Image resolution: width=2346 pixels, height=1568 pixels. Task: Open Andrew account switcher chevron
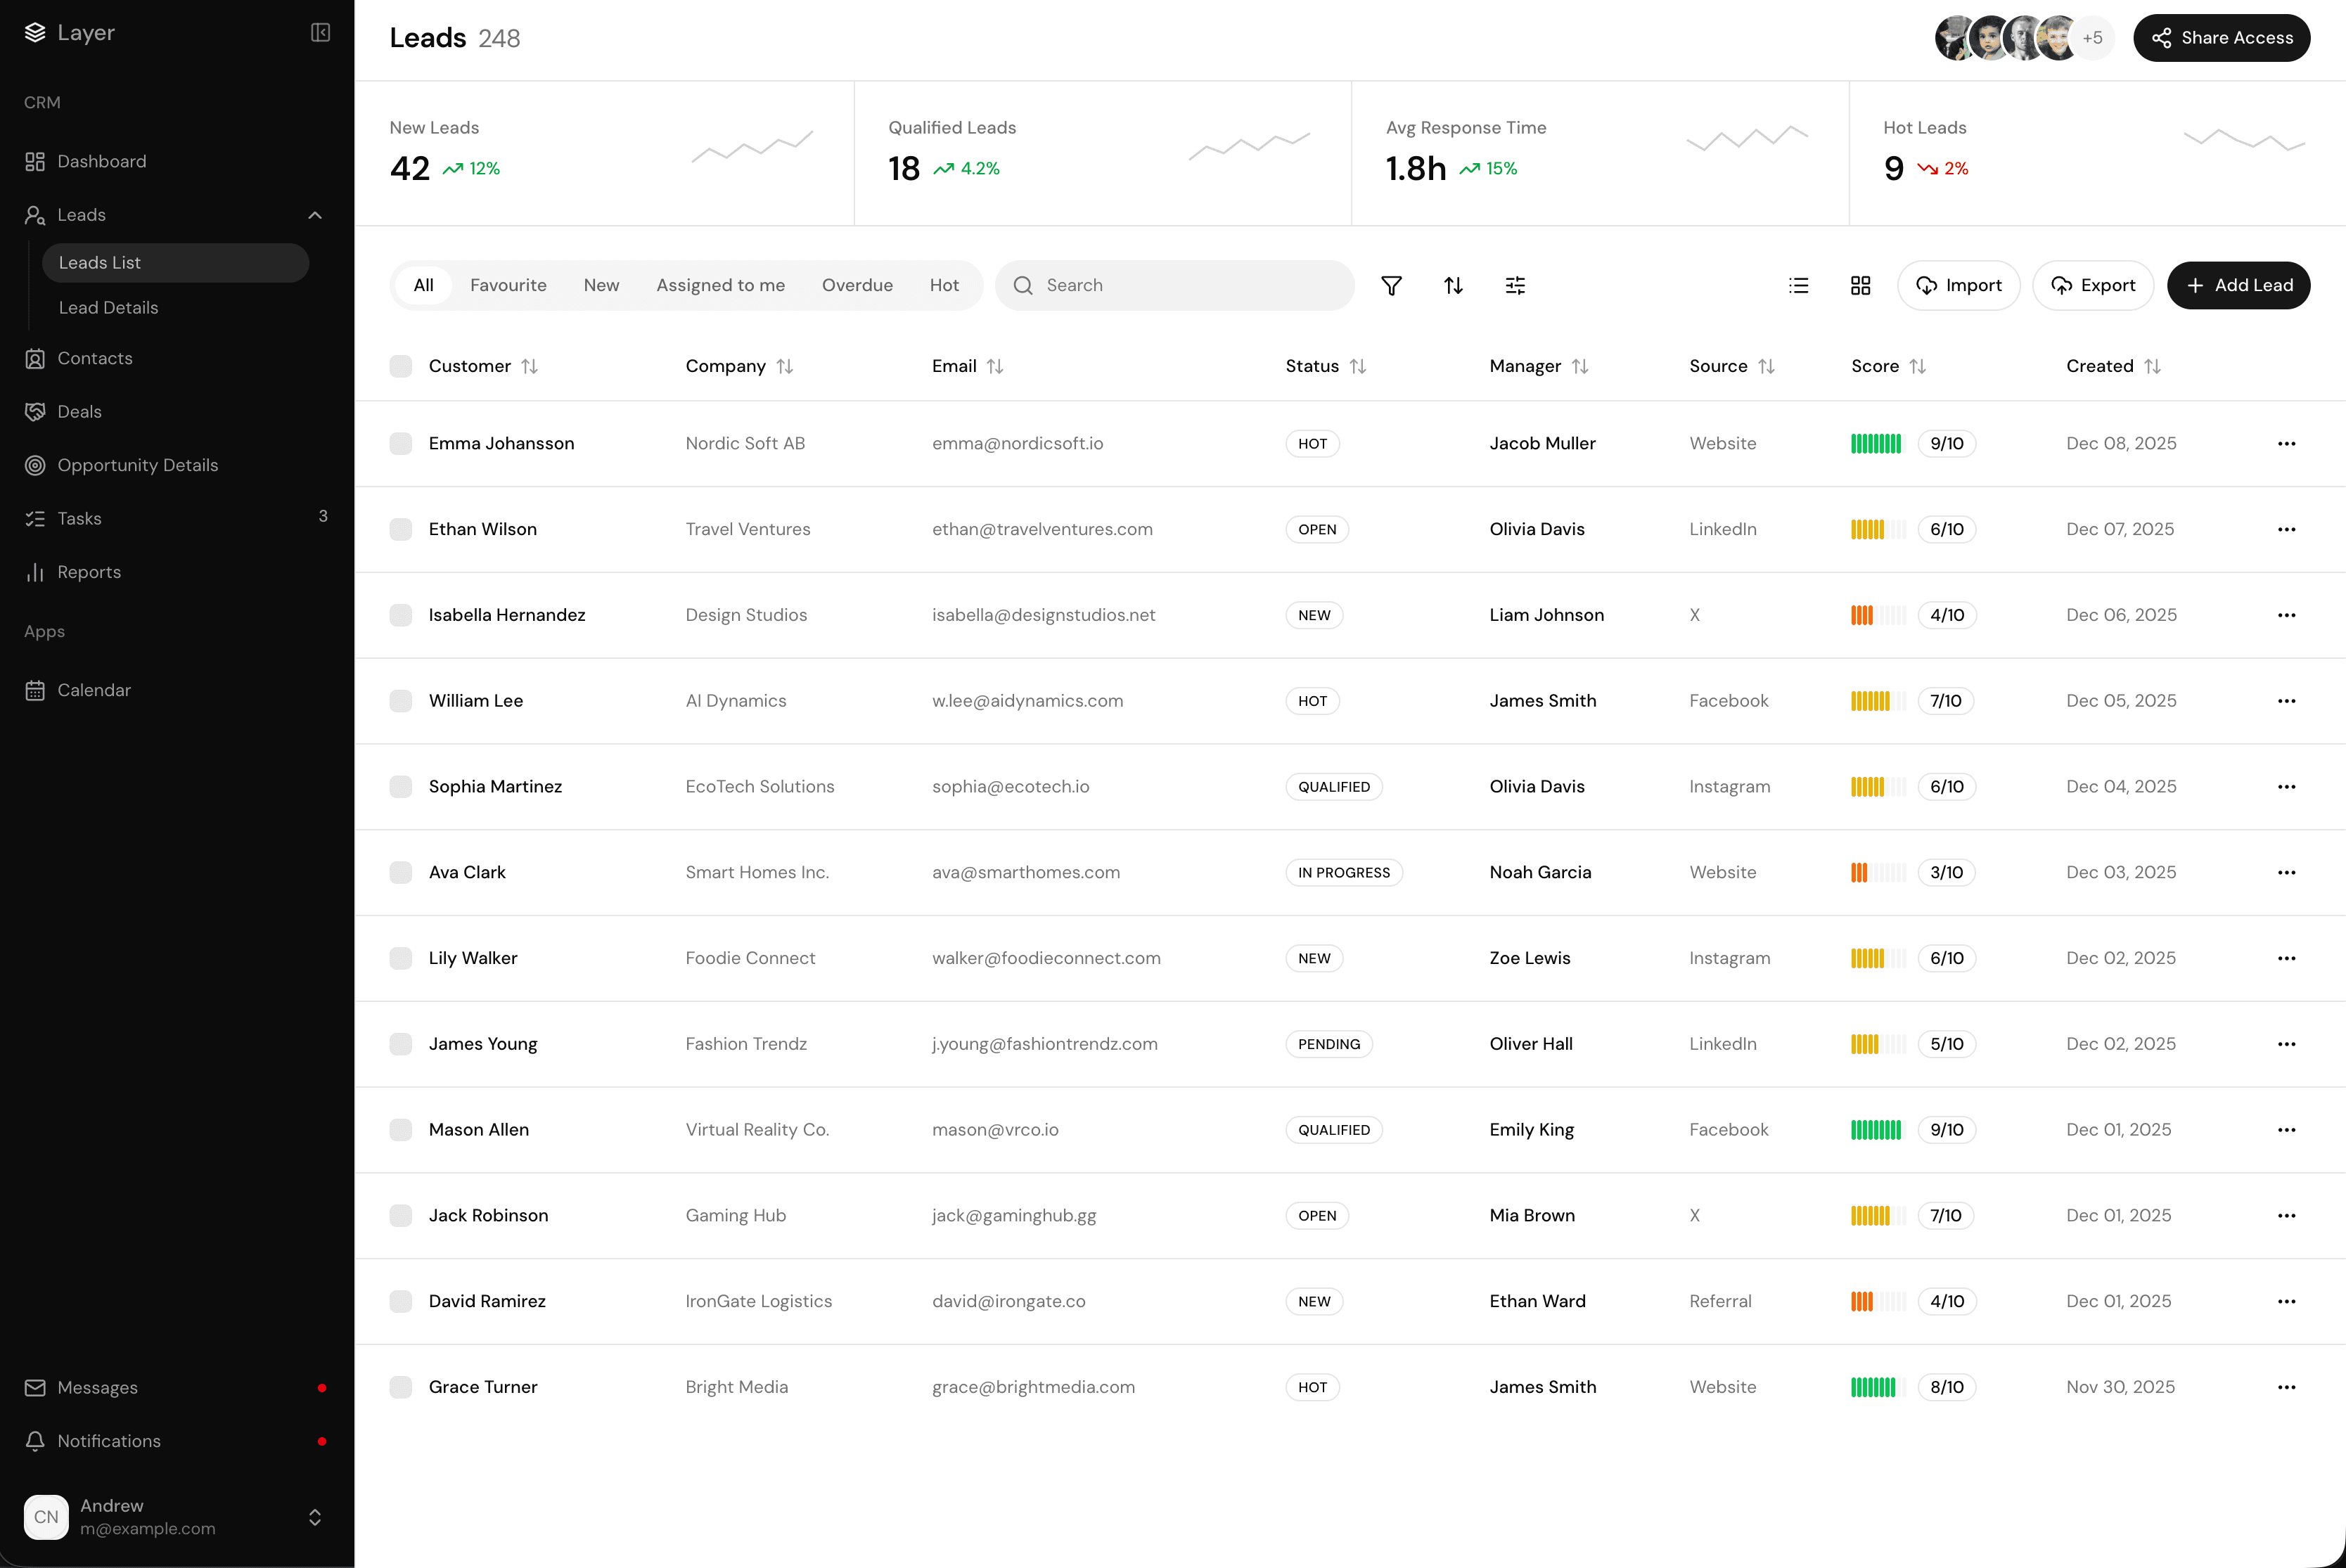tap(315, 1517)
